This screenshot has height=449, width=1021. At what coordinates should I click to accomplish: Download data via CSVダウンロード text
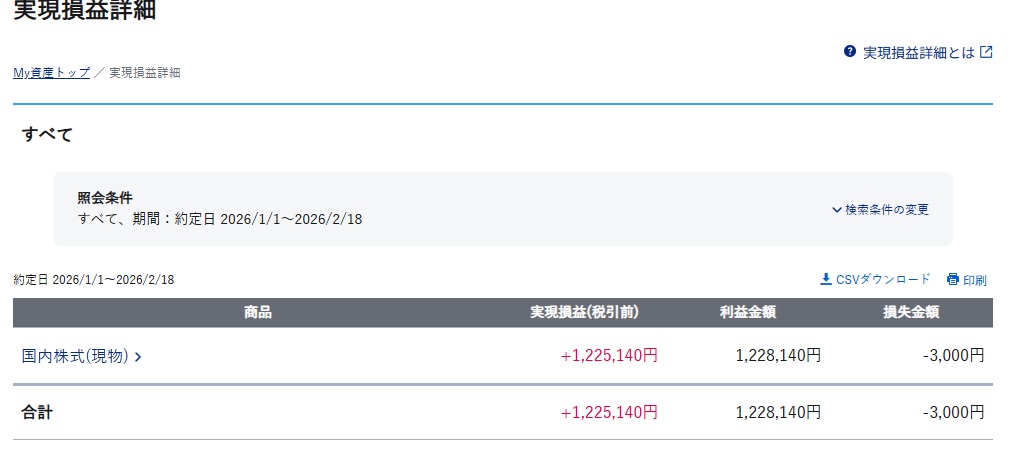tap(883, 279)
